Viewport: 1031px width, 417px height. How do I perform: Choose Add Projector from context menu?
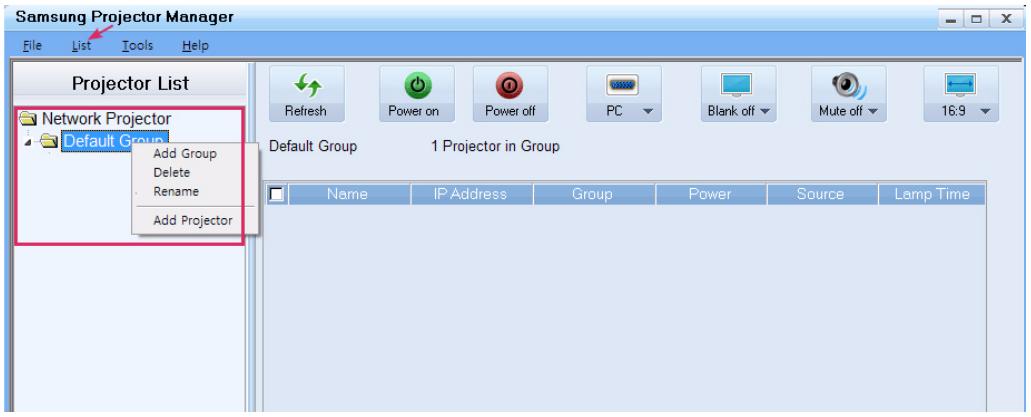(x=194, y=220)
